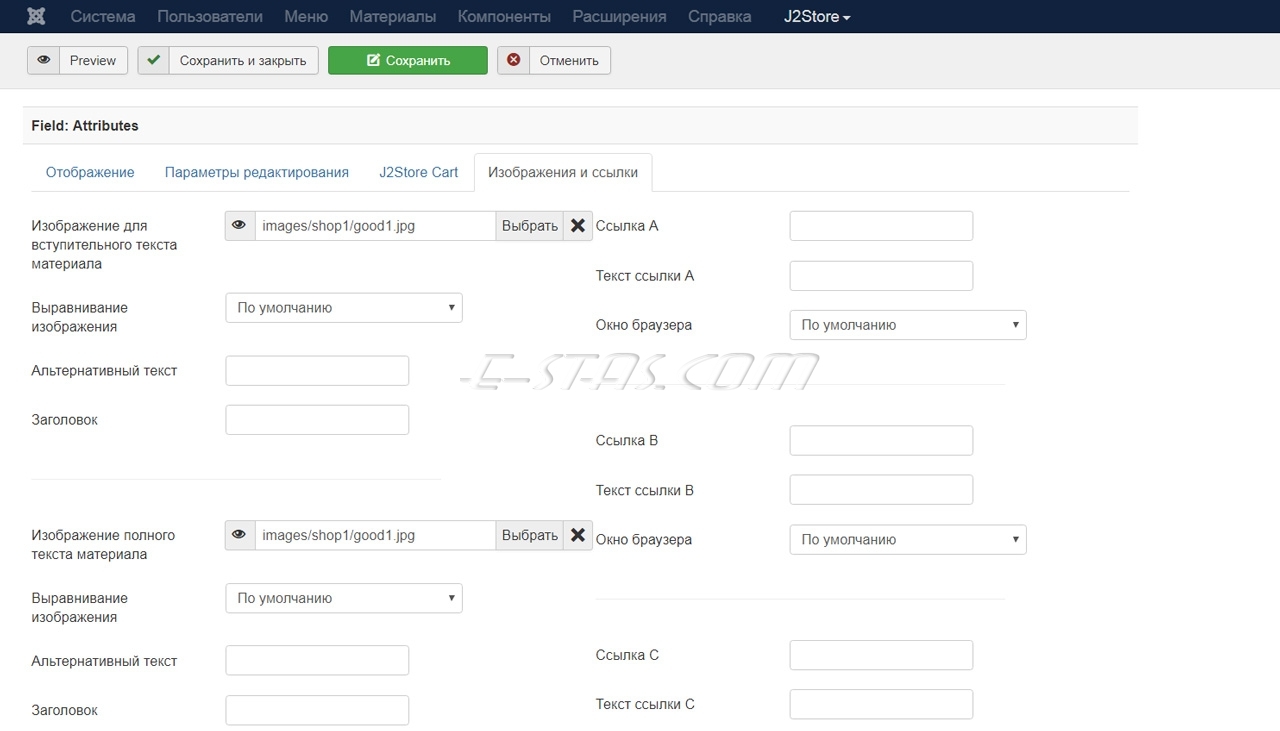Viewport: 1280px width, 731px height.
Task: Click the full text image path field
Action: (375, 535)
